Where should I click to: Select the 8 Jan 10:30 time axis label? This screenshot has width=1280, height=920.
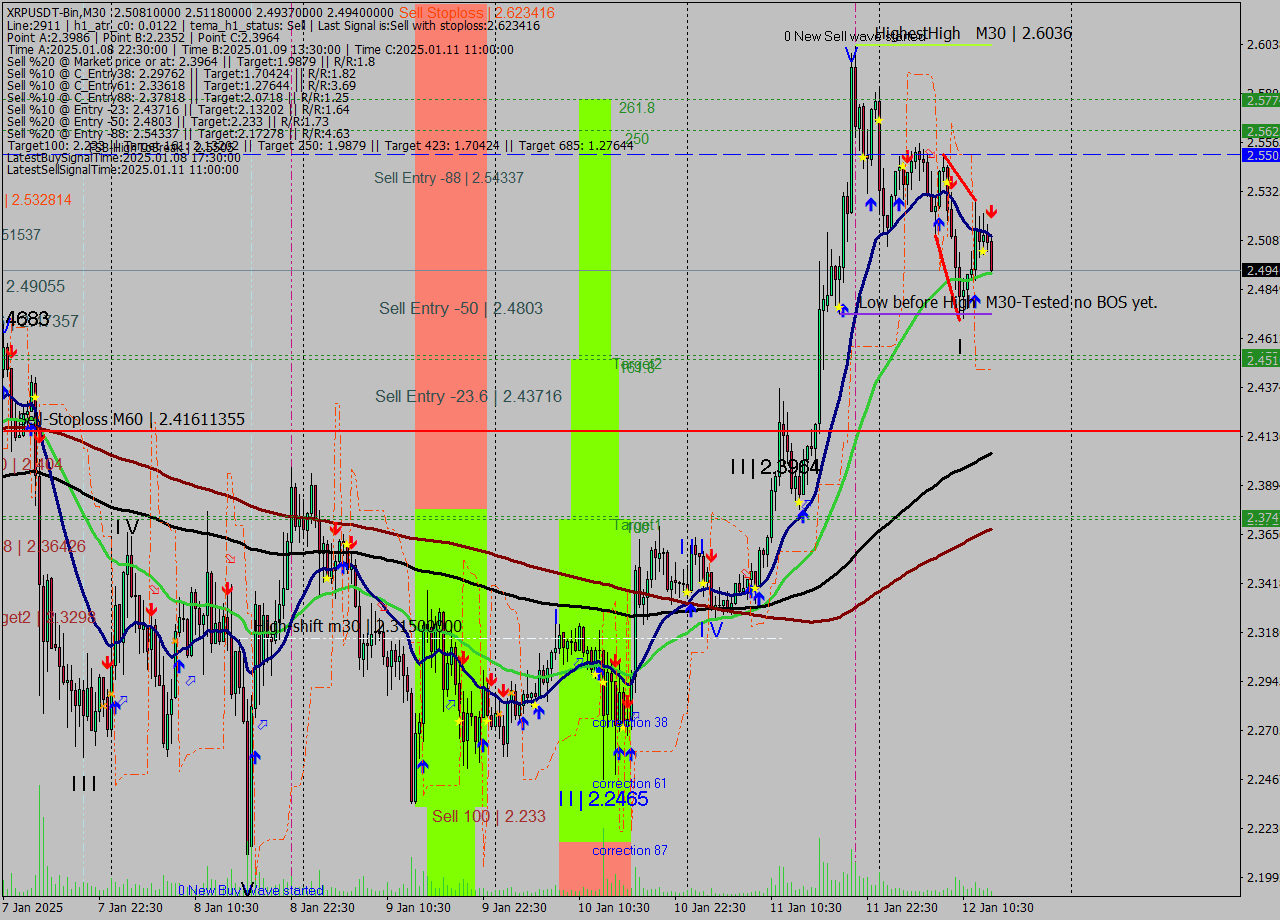tap(226, 908)
